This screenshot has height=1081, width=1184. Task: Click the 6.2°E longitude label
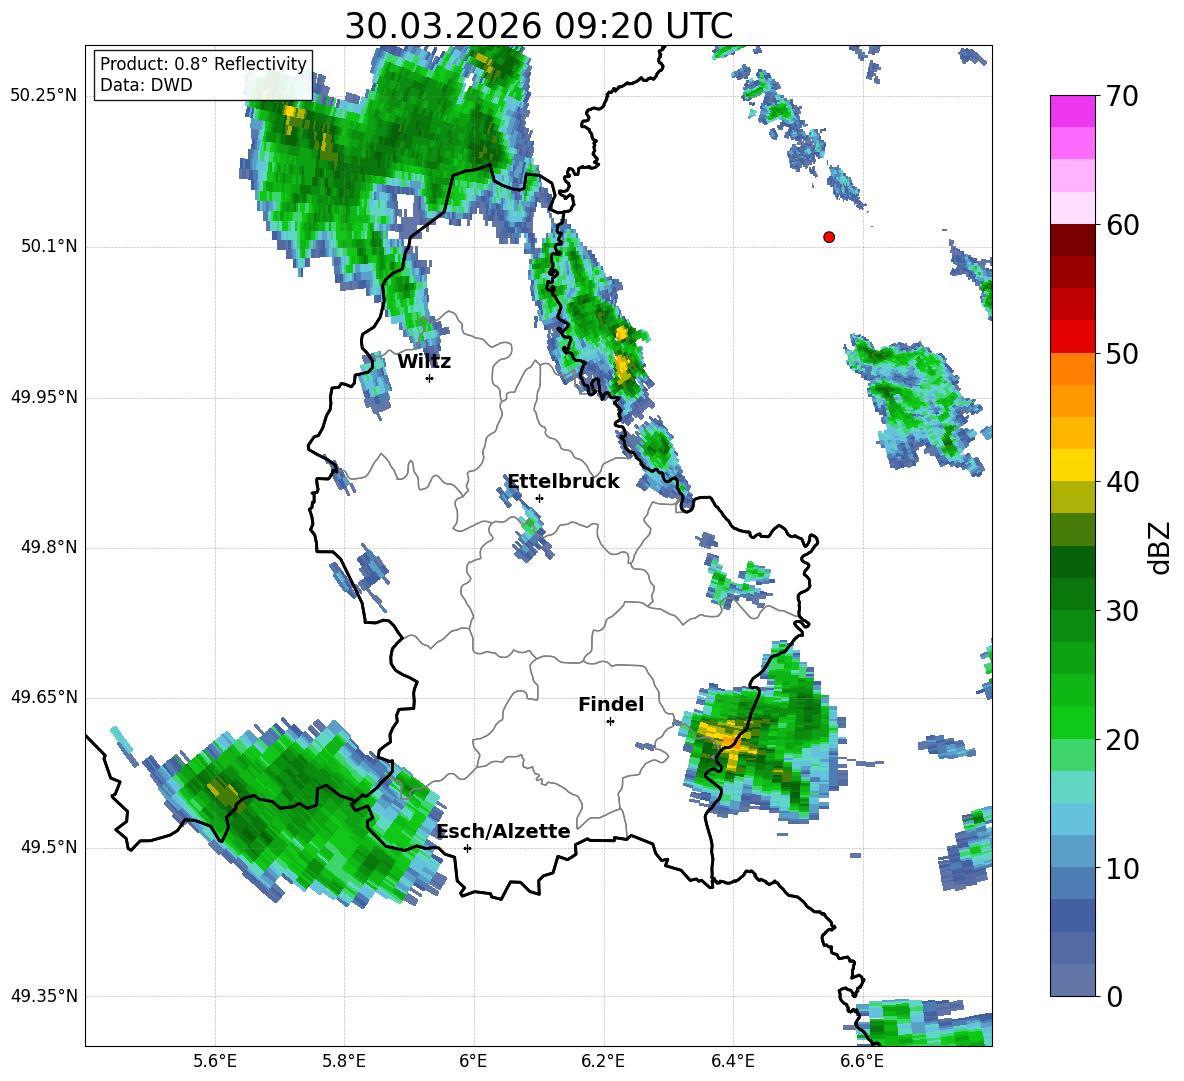click(603, 1061)
